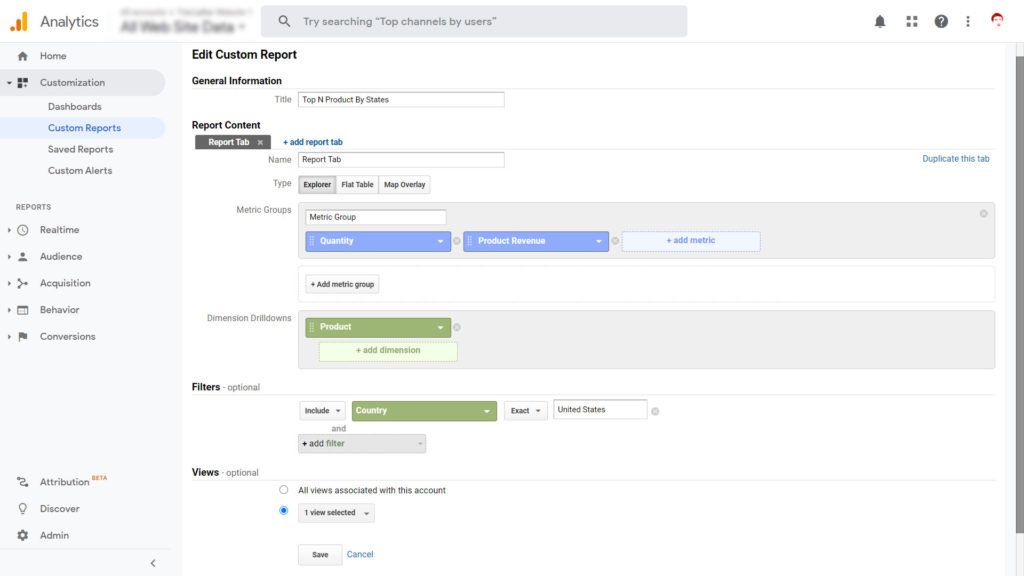Open the Country filter dimension dropdown
The height and width of the screenshot is (576, 1024).
[x=424, y=411]
